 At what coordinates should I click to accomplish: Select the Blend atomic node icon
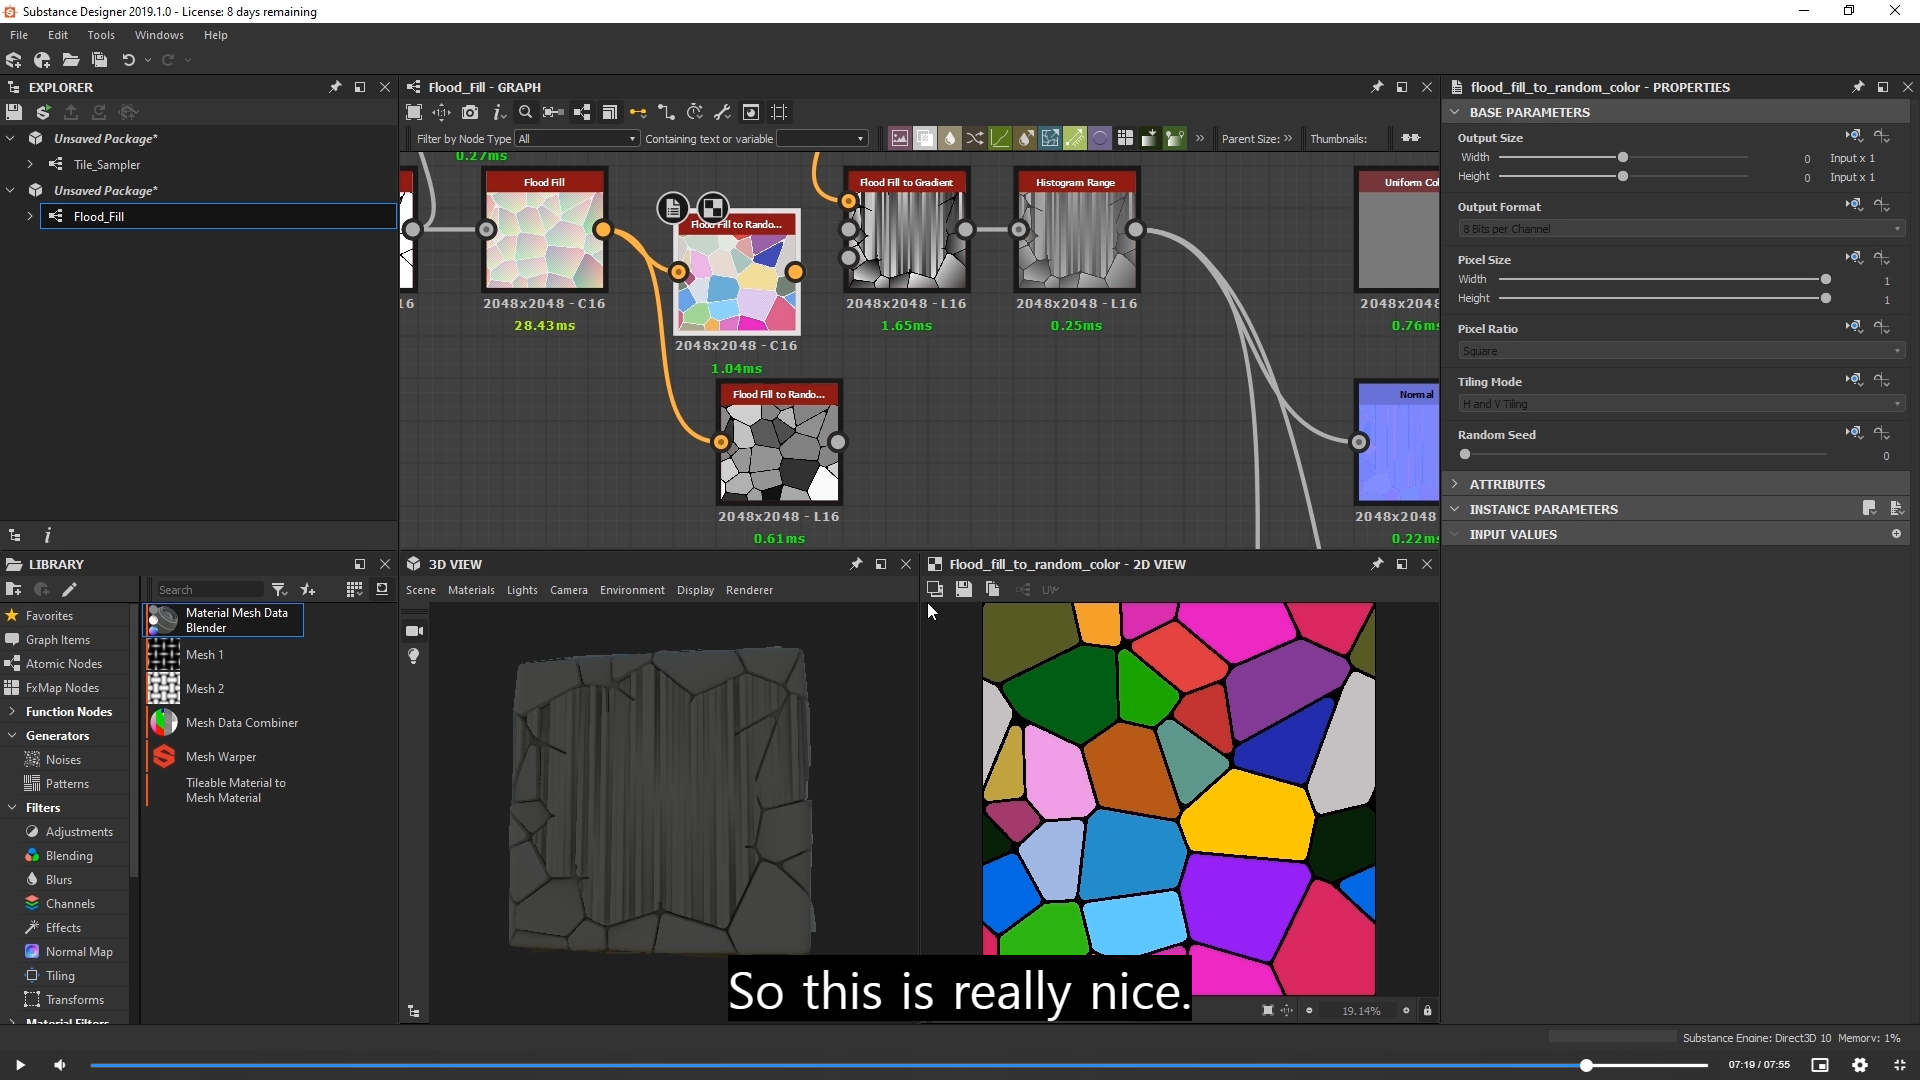[925, 138]
